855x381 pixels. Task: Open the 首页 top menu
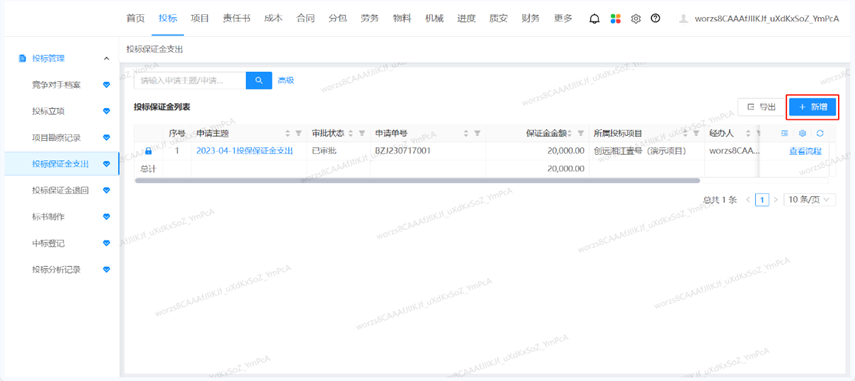coord(135,18)
